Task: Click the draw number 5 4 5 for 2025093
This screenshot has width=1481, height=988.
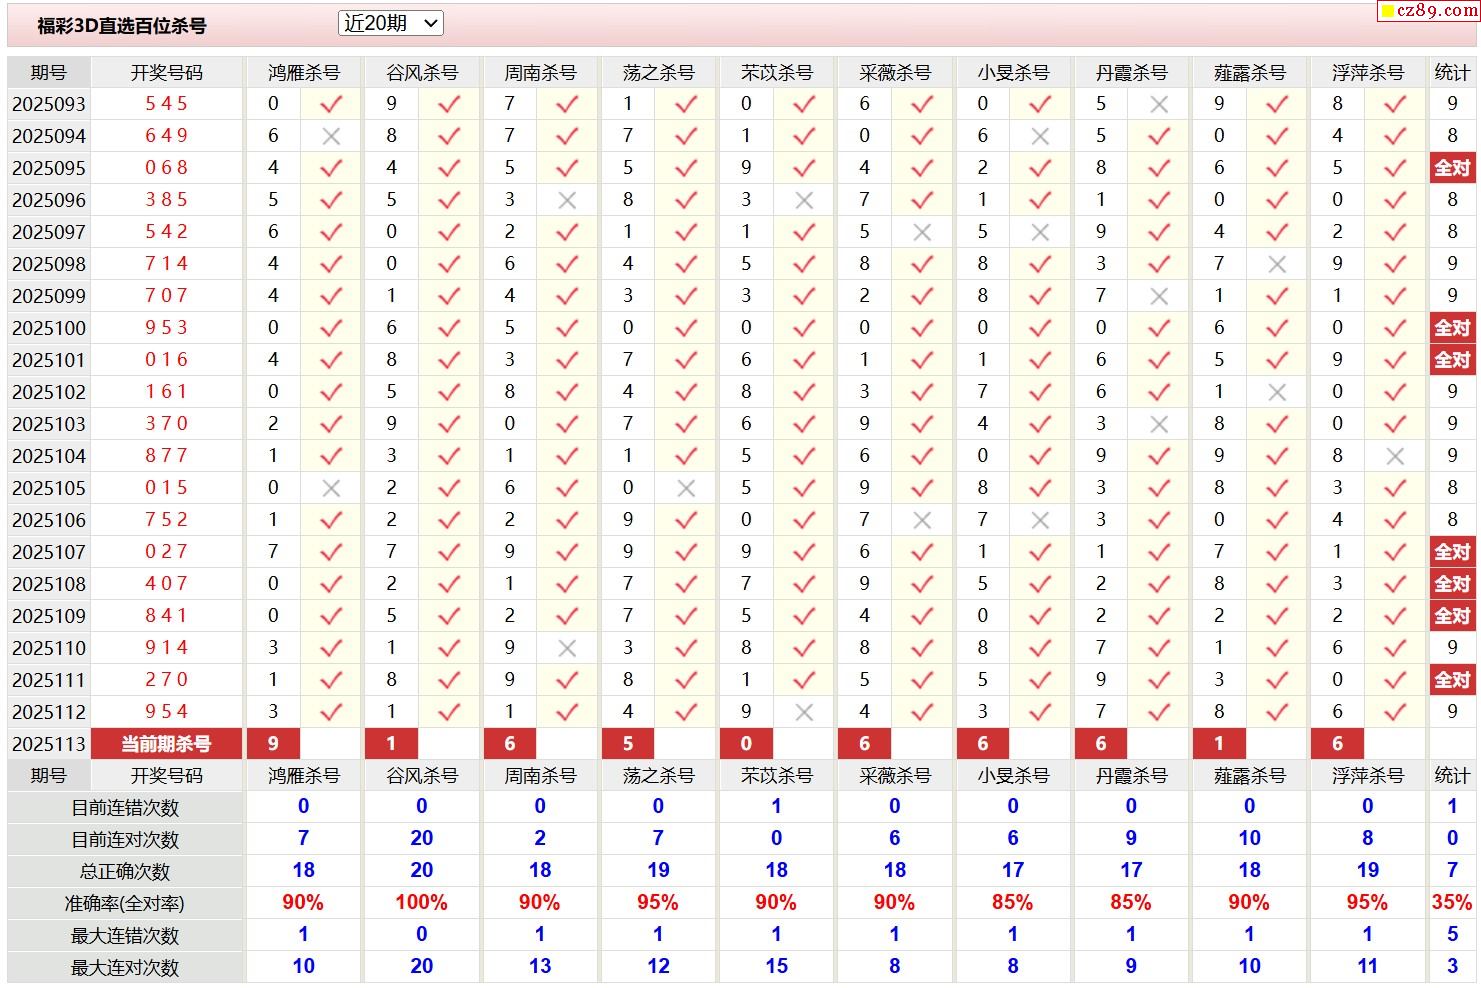Action: click(x=166, y=104)
